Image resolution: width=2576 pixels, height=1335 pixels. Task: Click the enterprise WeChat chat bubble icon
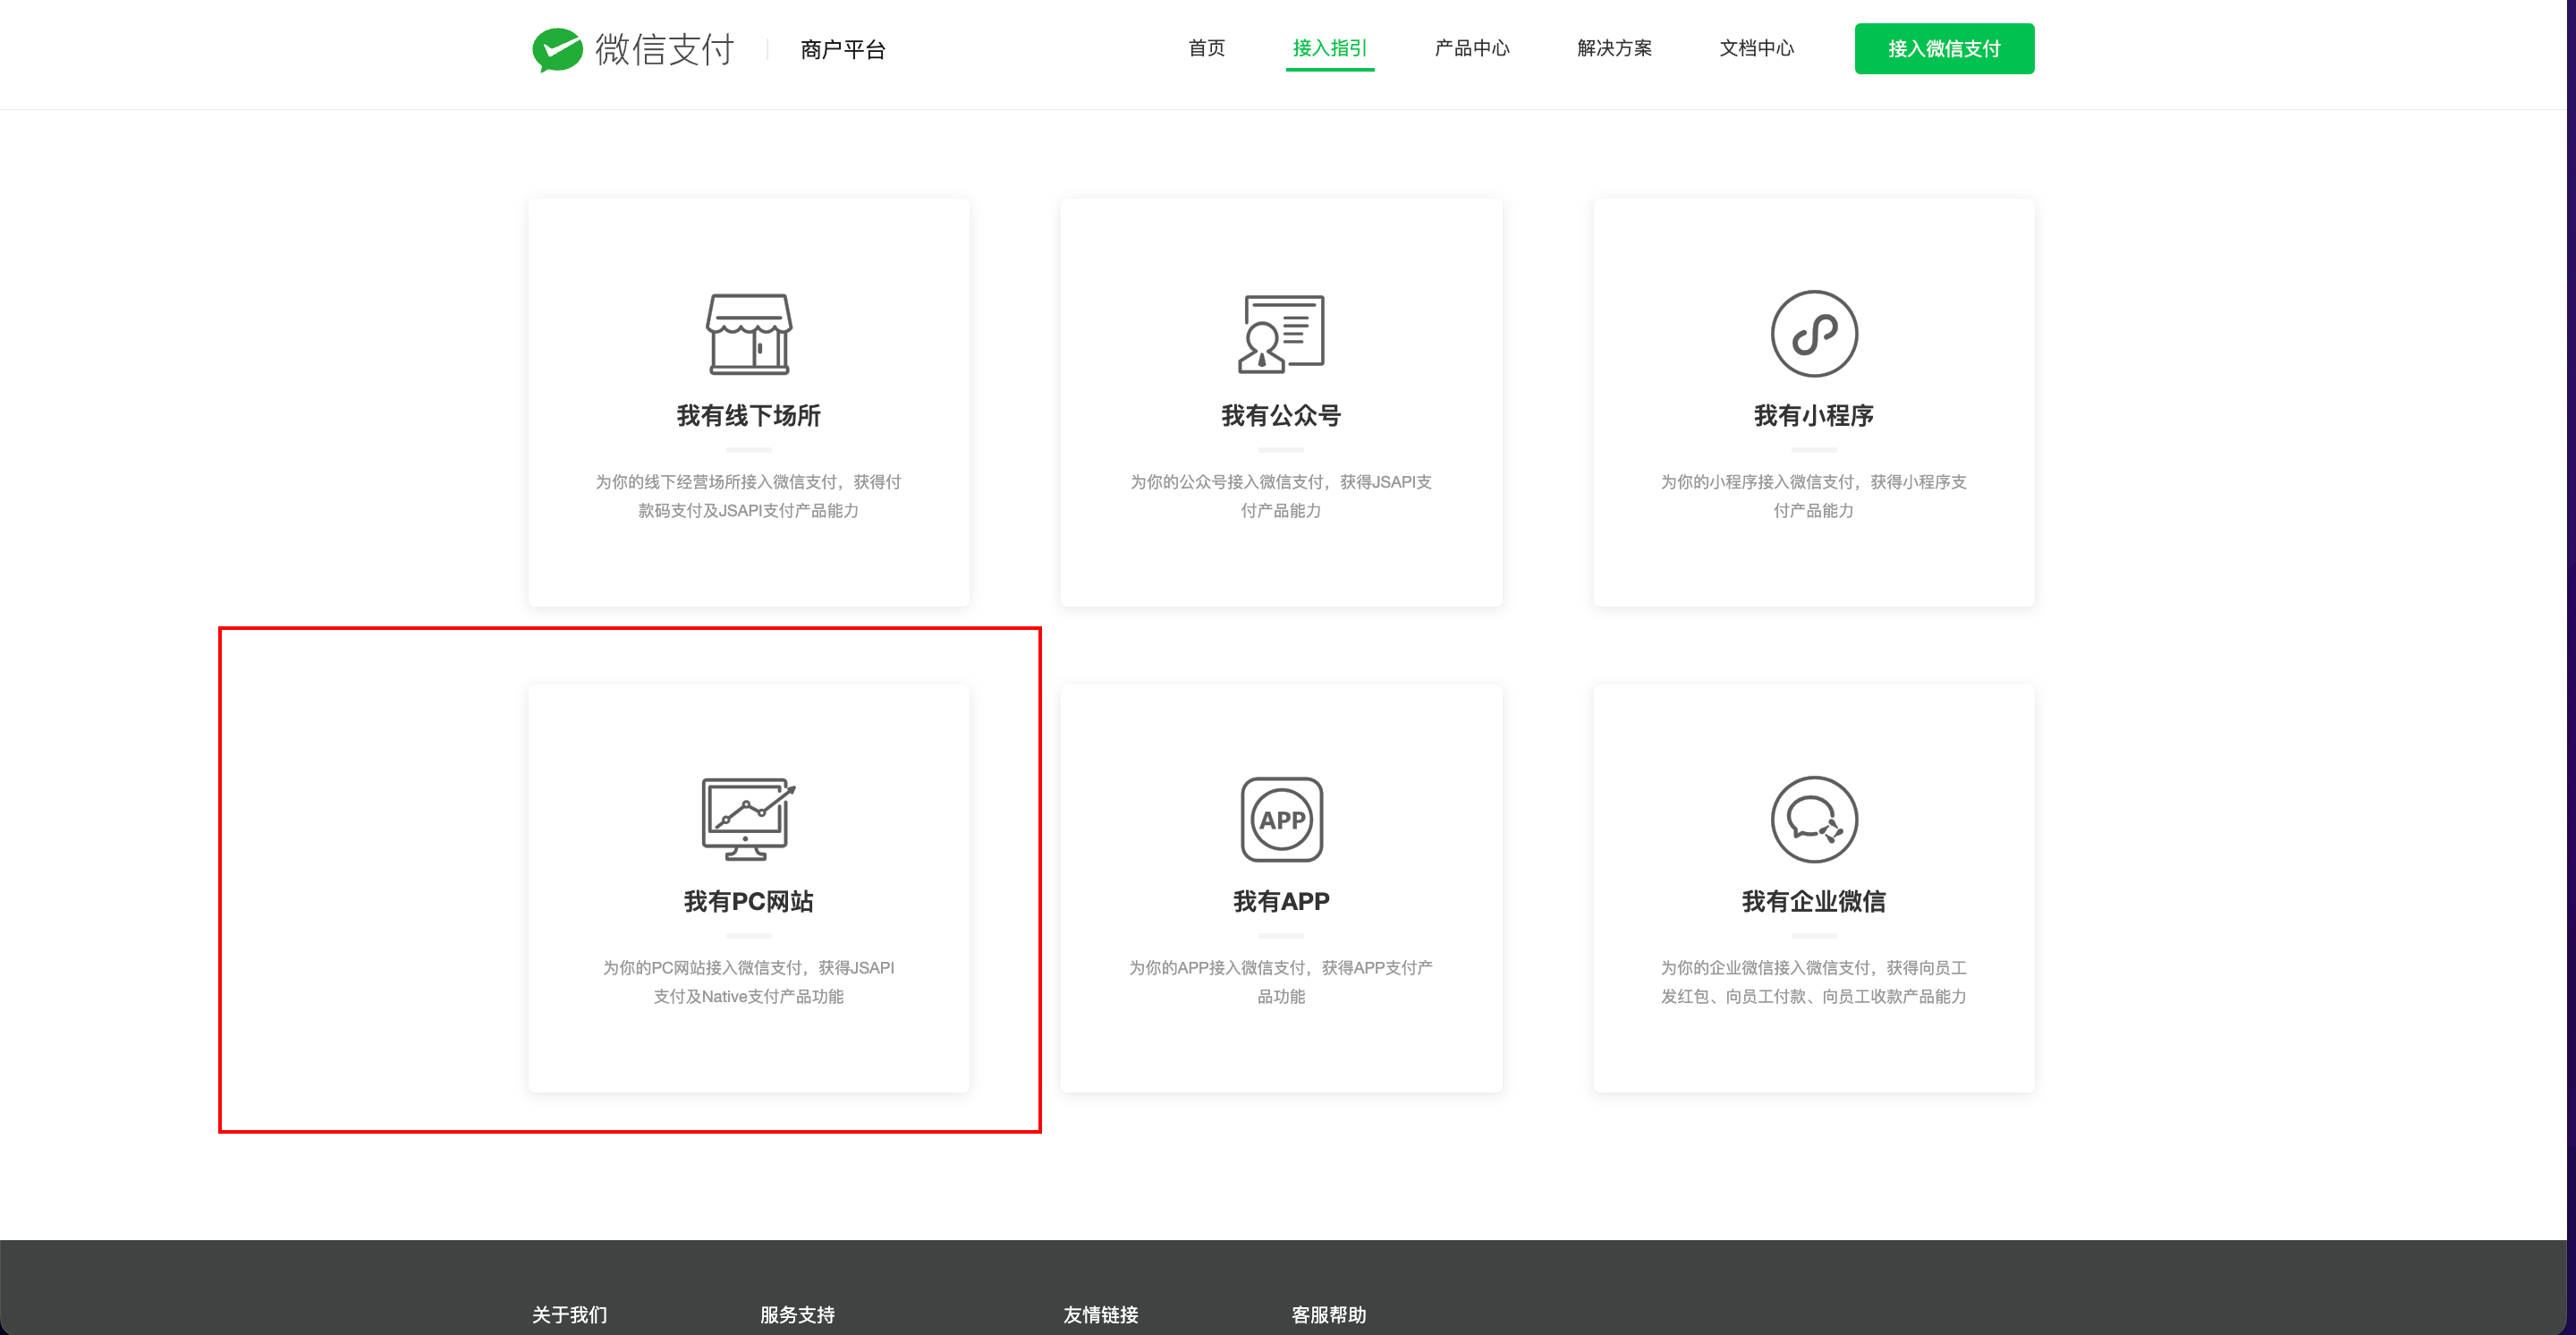click(x=1813, y=819)
